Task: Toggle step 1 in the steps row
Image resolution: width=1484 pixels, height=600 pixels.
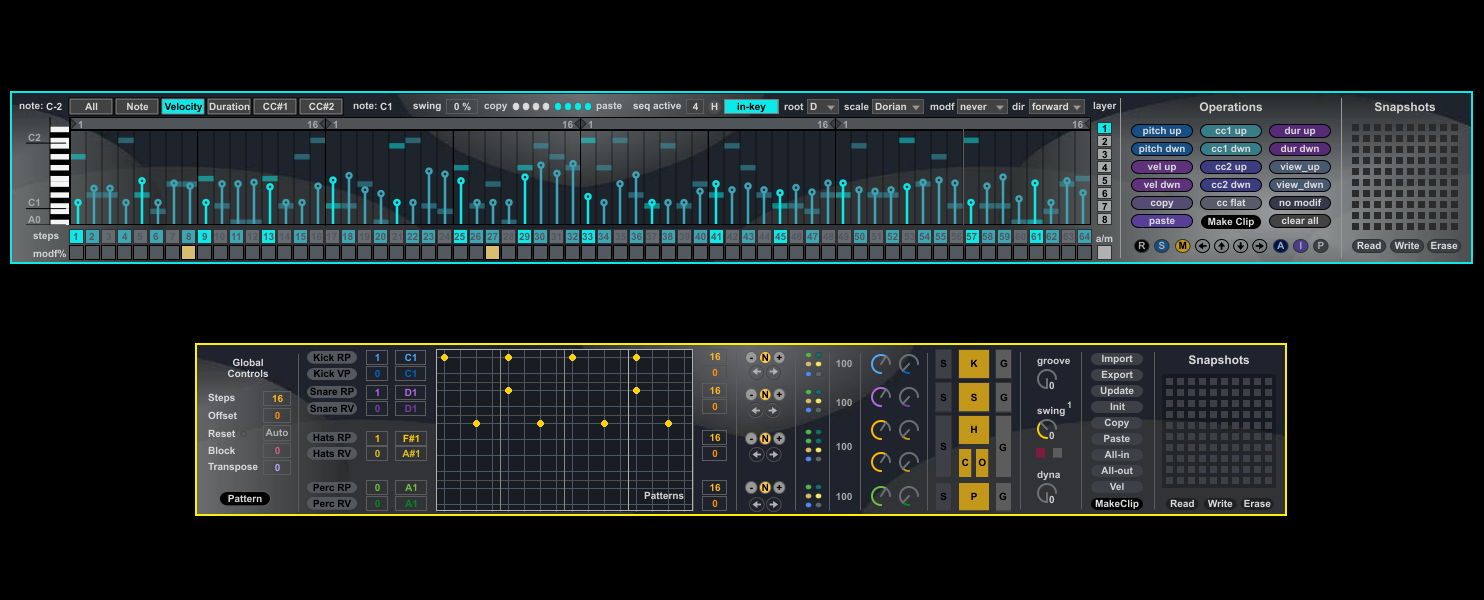Action: pos(76,237)
